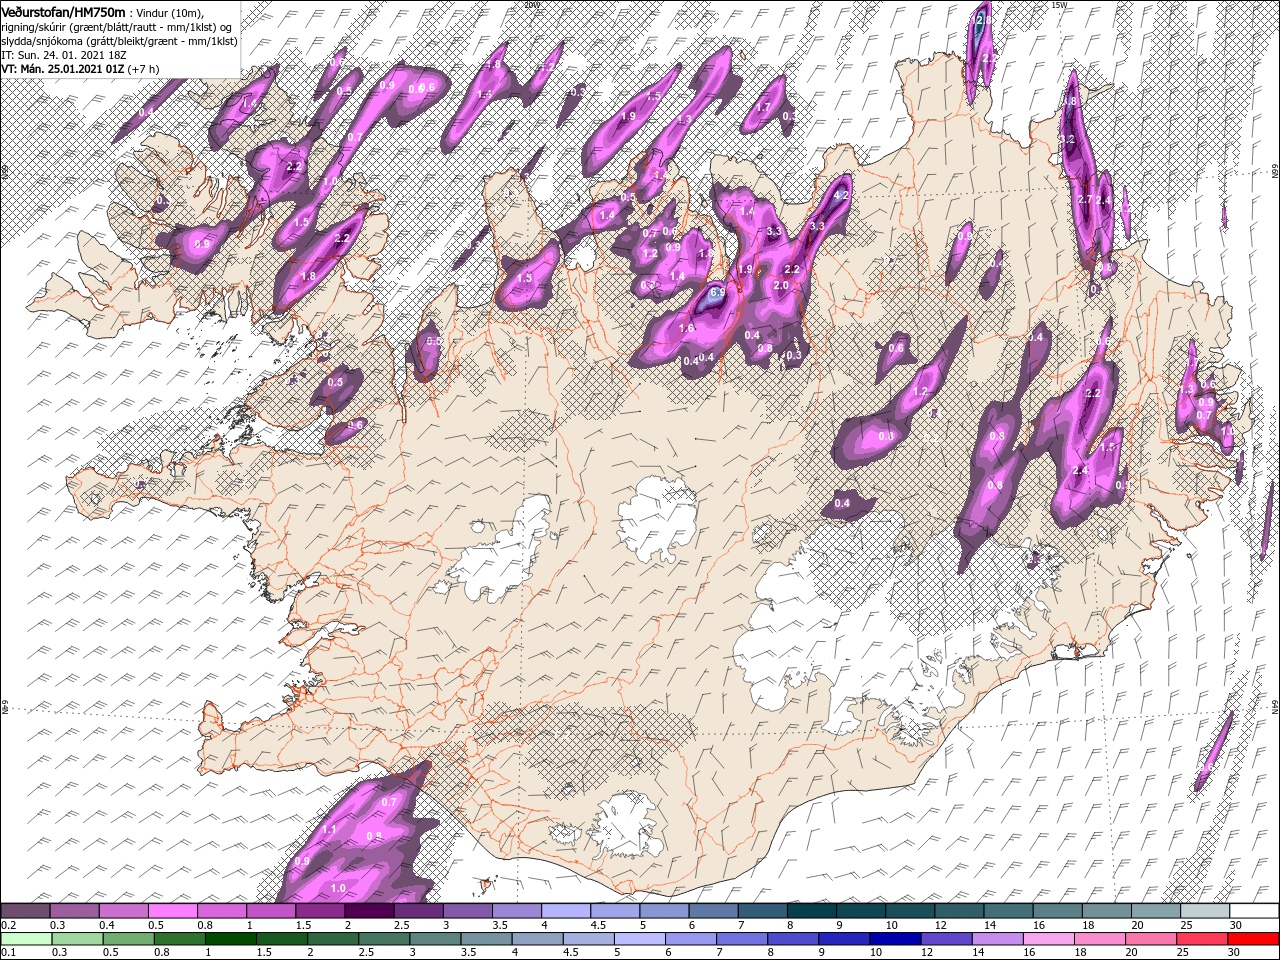Pick the red rain swatch after 30

1253,939
